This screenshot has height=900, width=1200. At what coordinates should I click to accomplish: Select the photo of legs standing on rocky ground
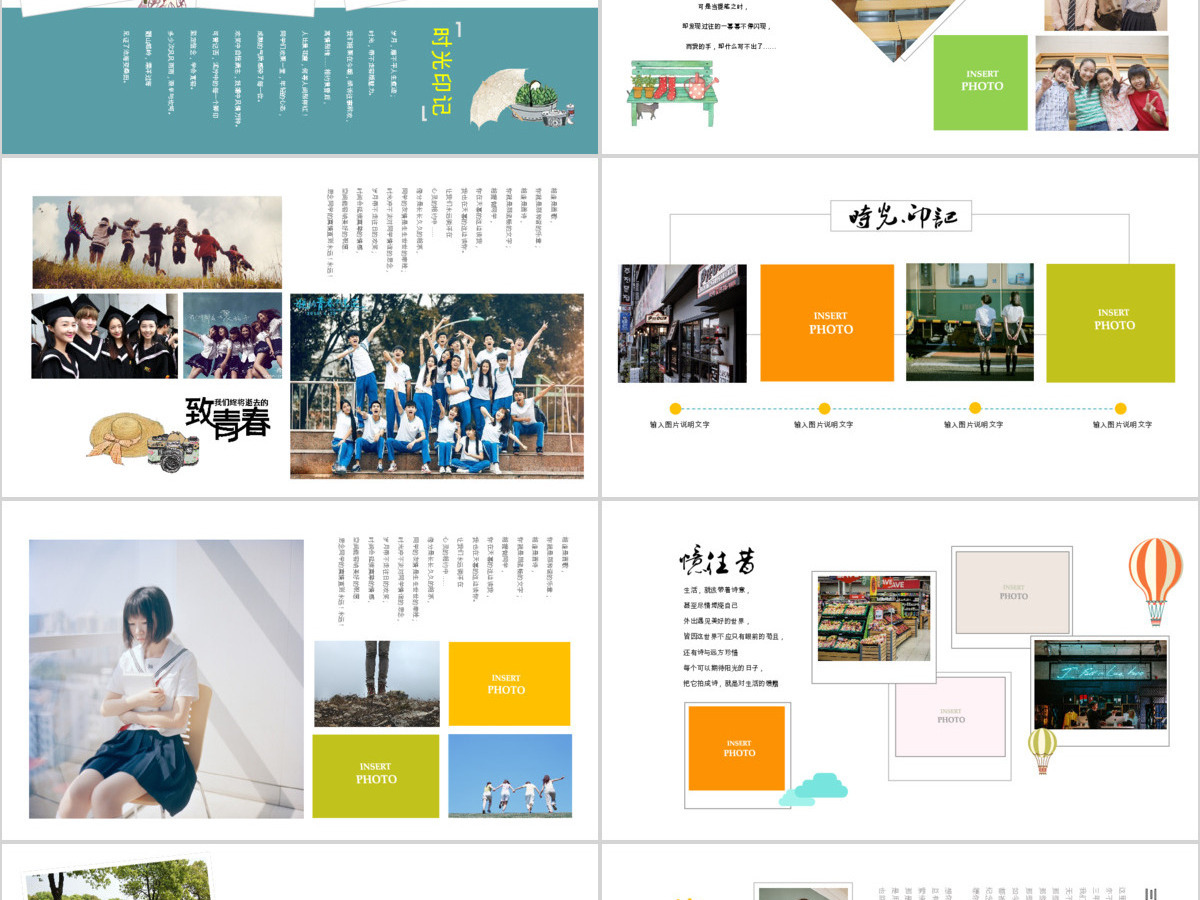tap(377, 684)
